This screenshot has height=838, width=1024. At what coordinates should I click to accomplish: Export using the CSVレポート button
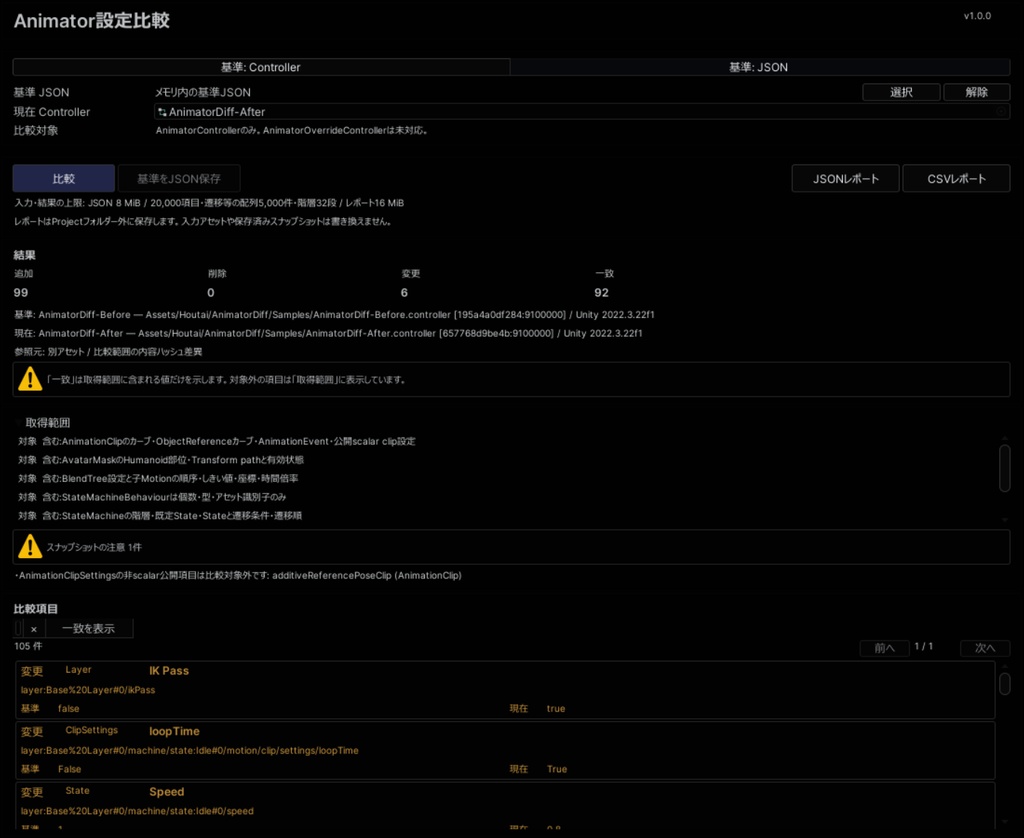click(x=957, y=178)
